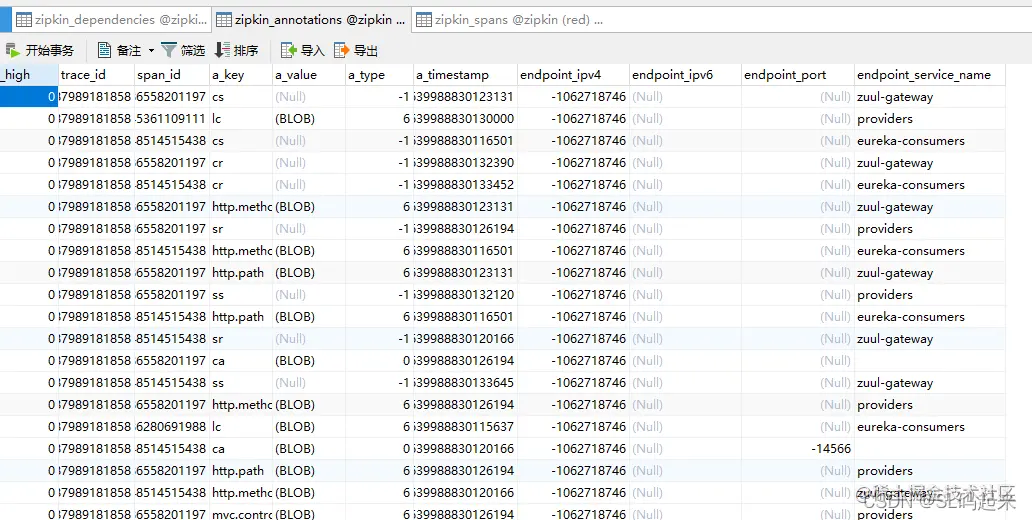Screen dimensions: 1032x520
Task: Select span_id cell 6280691988
Action: tap(172, 427)
